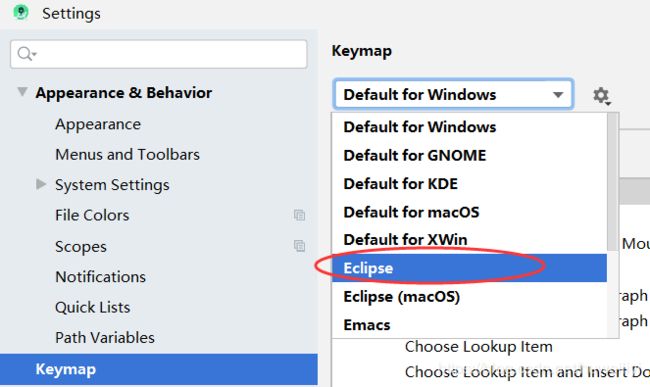This screenshot has height=387, width=650.
Task: Open the Default for Windows keymap combo box
Action: [x=453, y=94]
